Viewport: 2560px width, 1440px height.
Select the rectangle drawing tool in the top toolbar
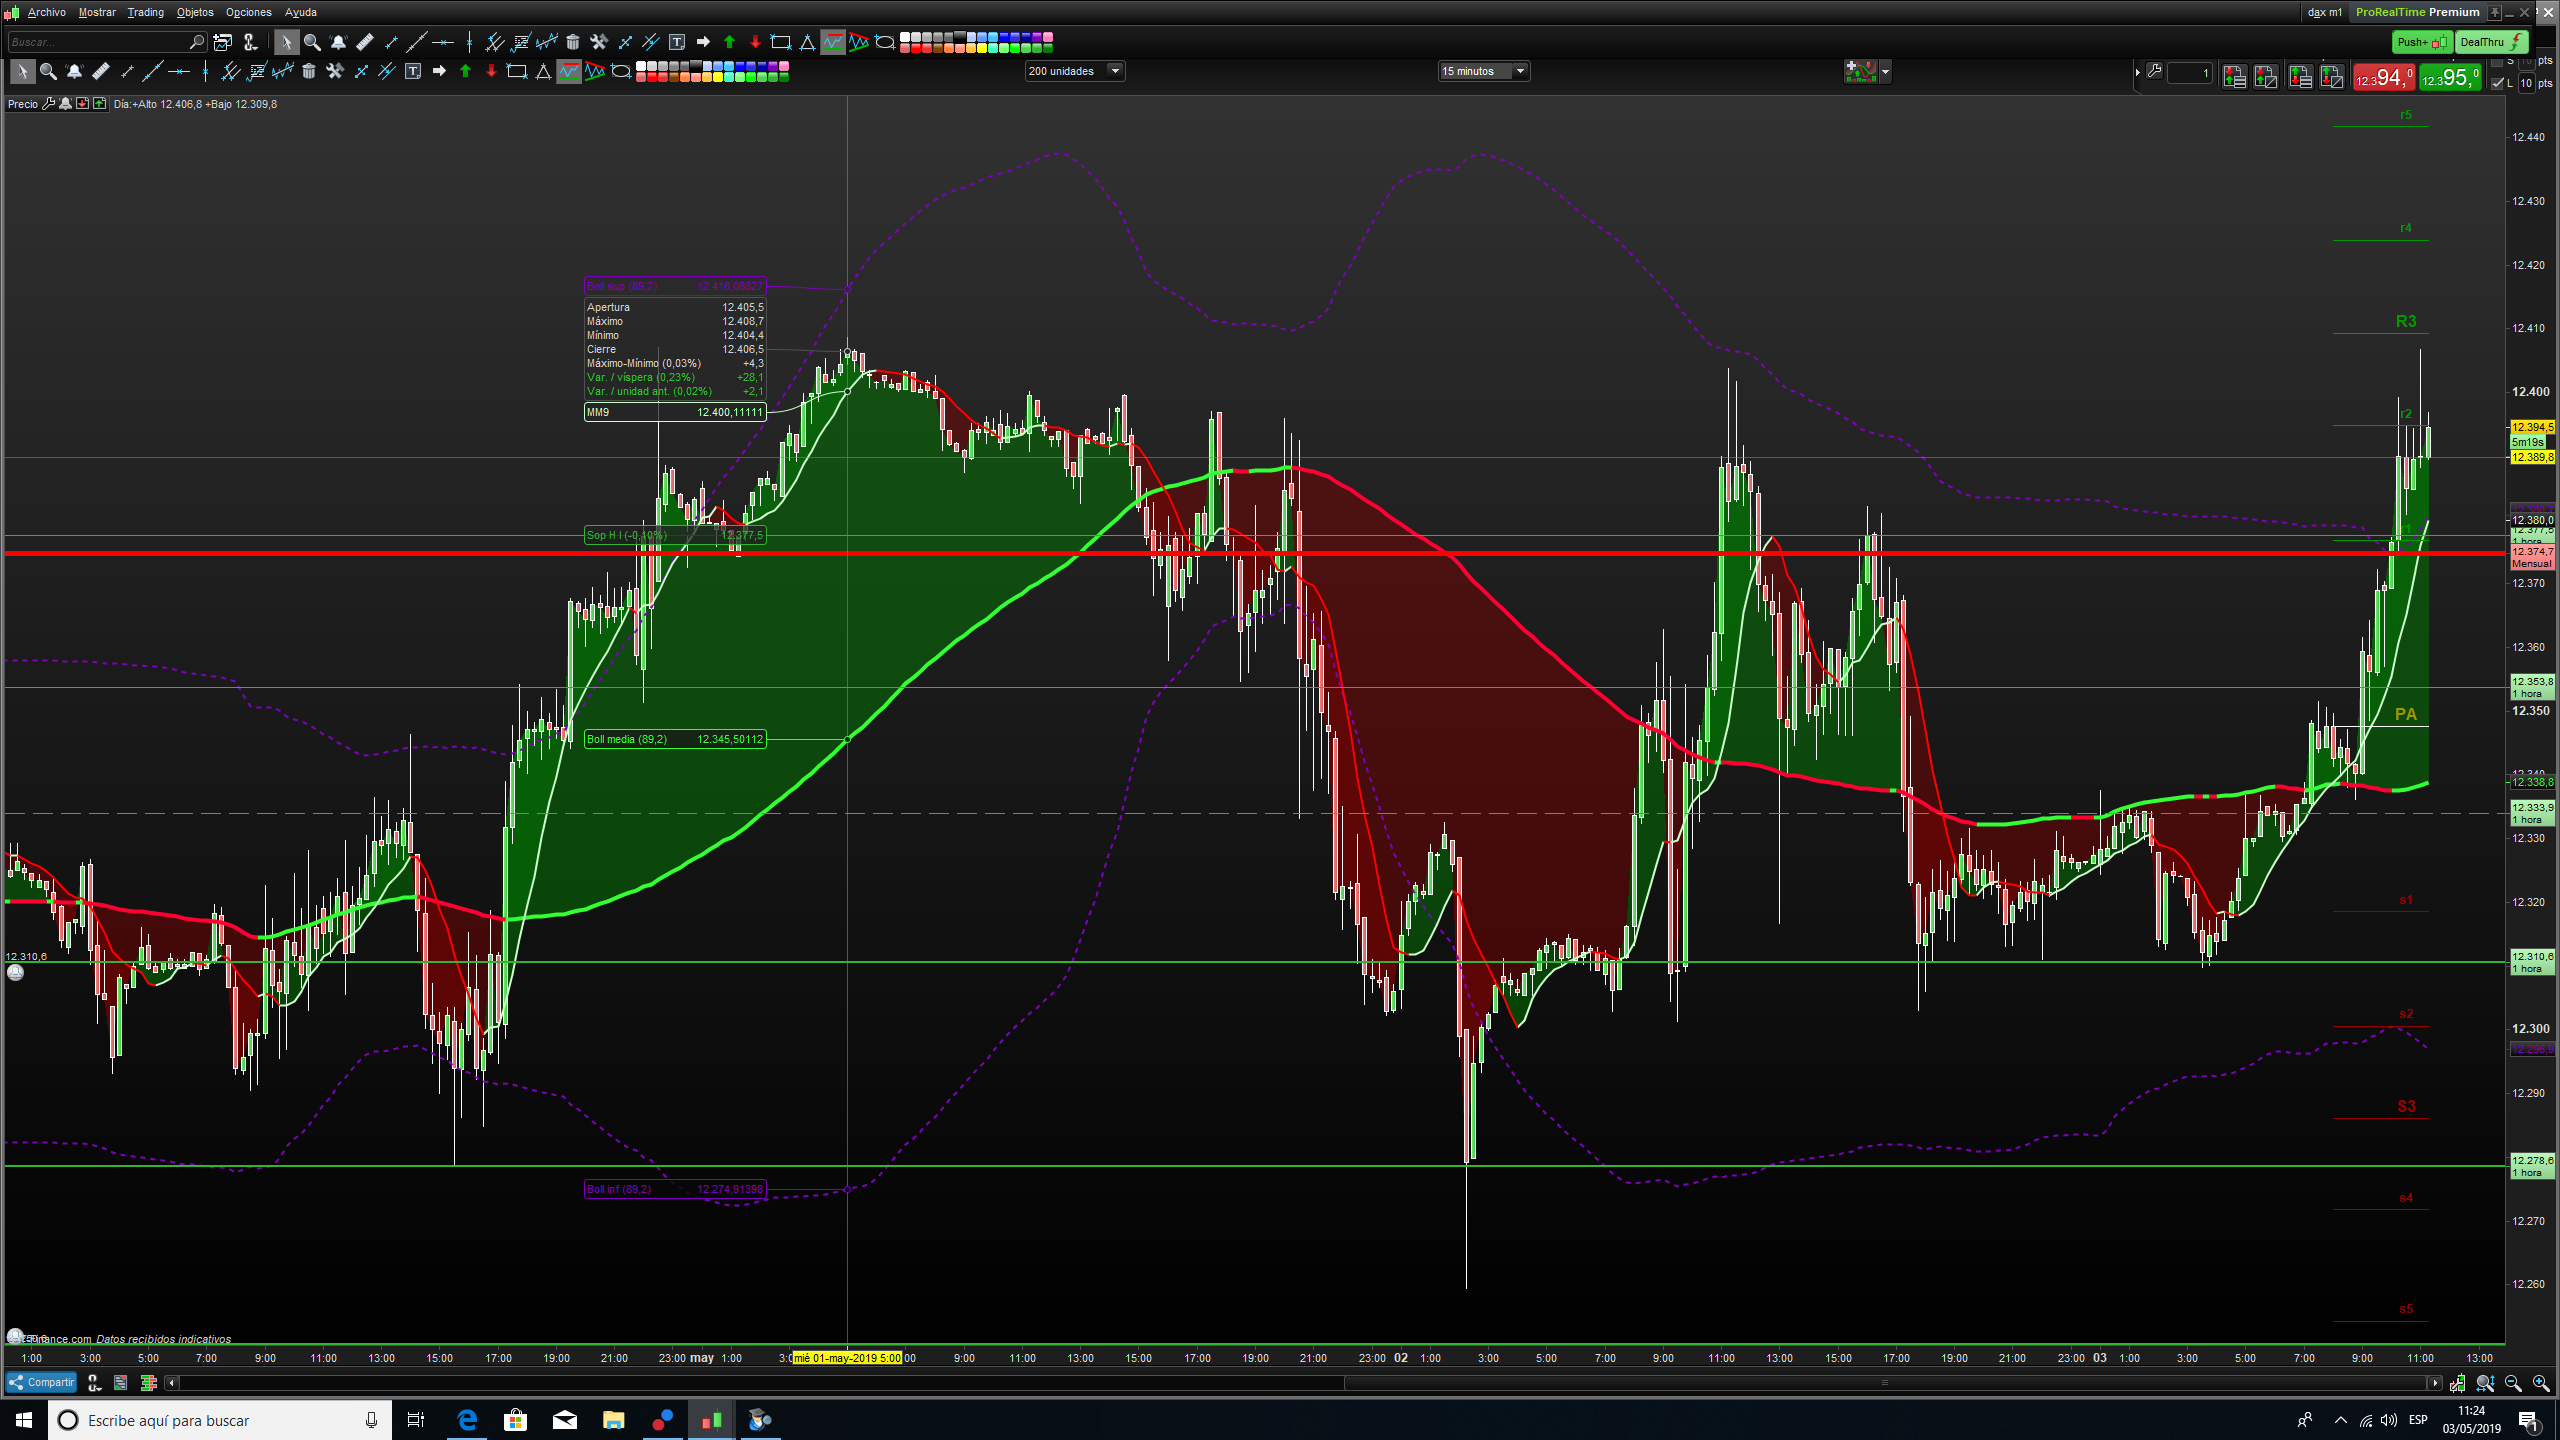click(781, 42)
